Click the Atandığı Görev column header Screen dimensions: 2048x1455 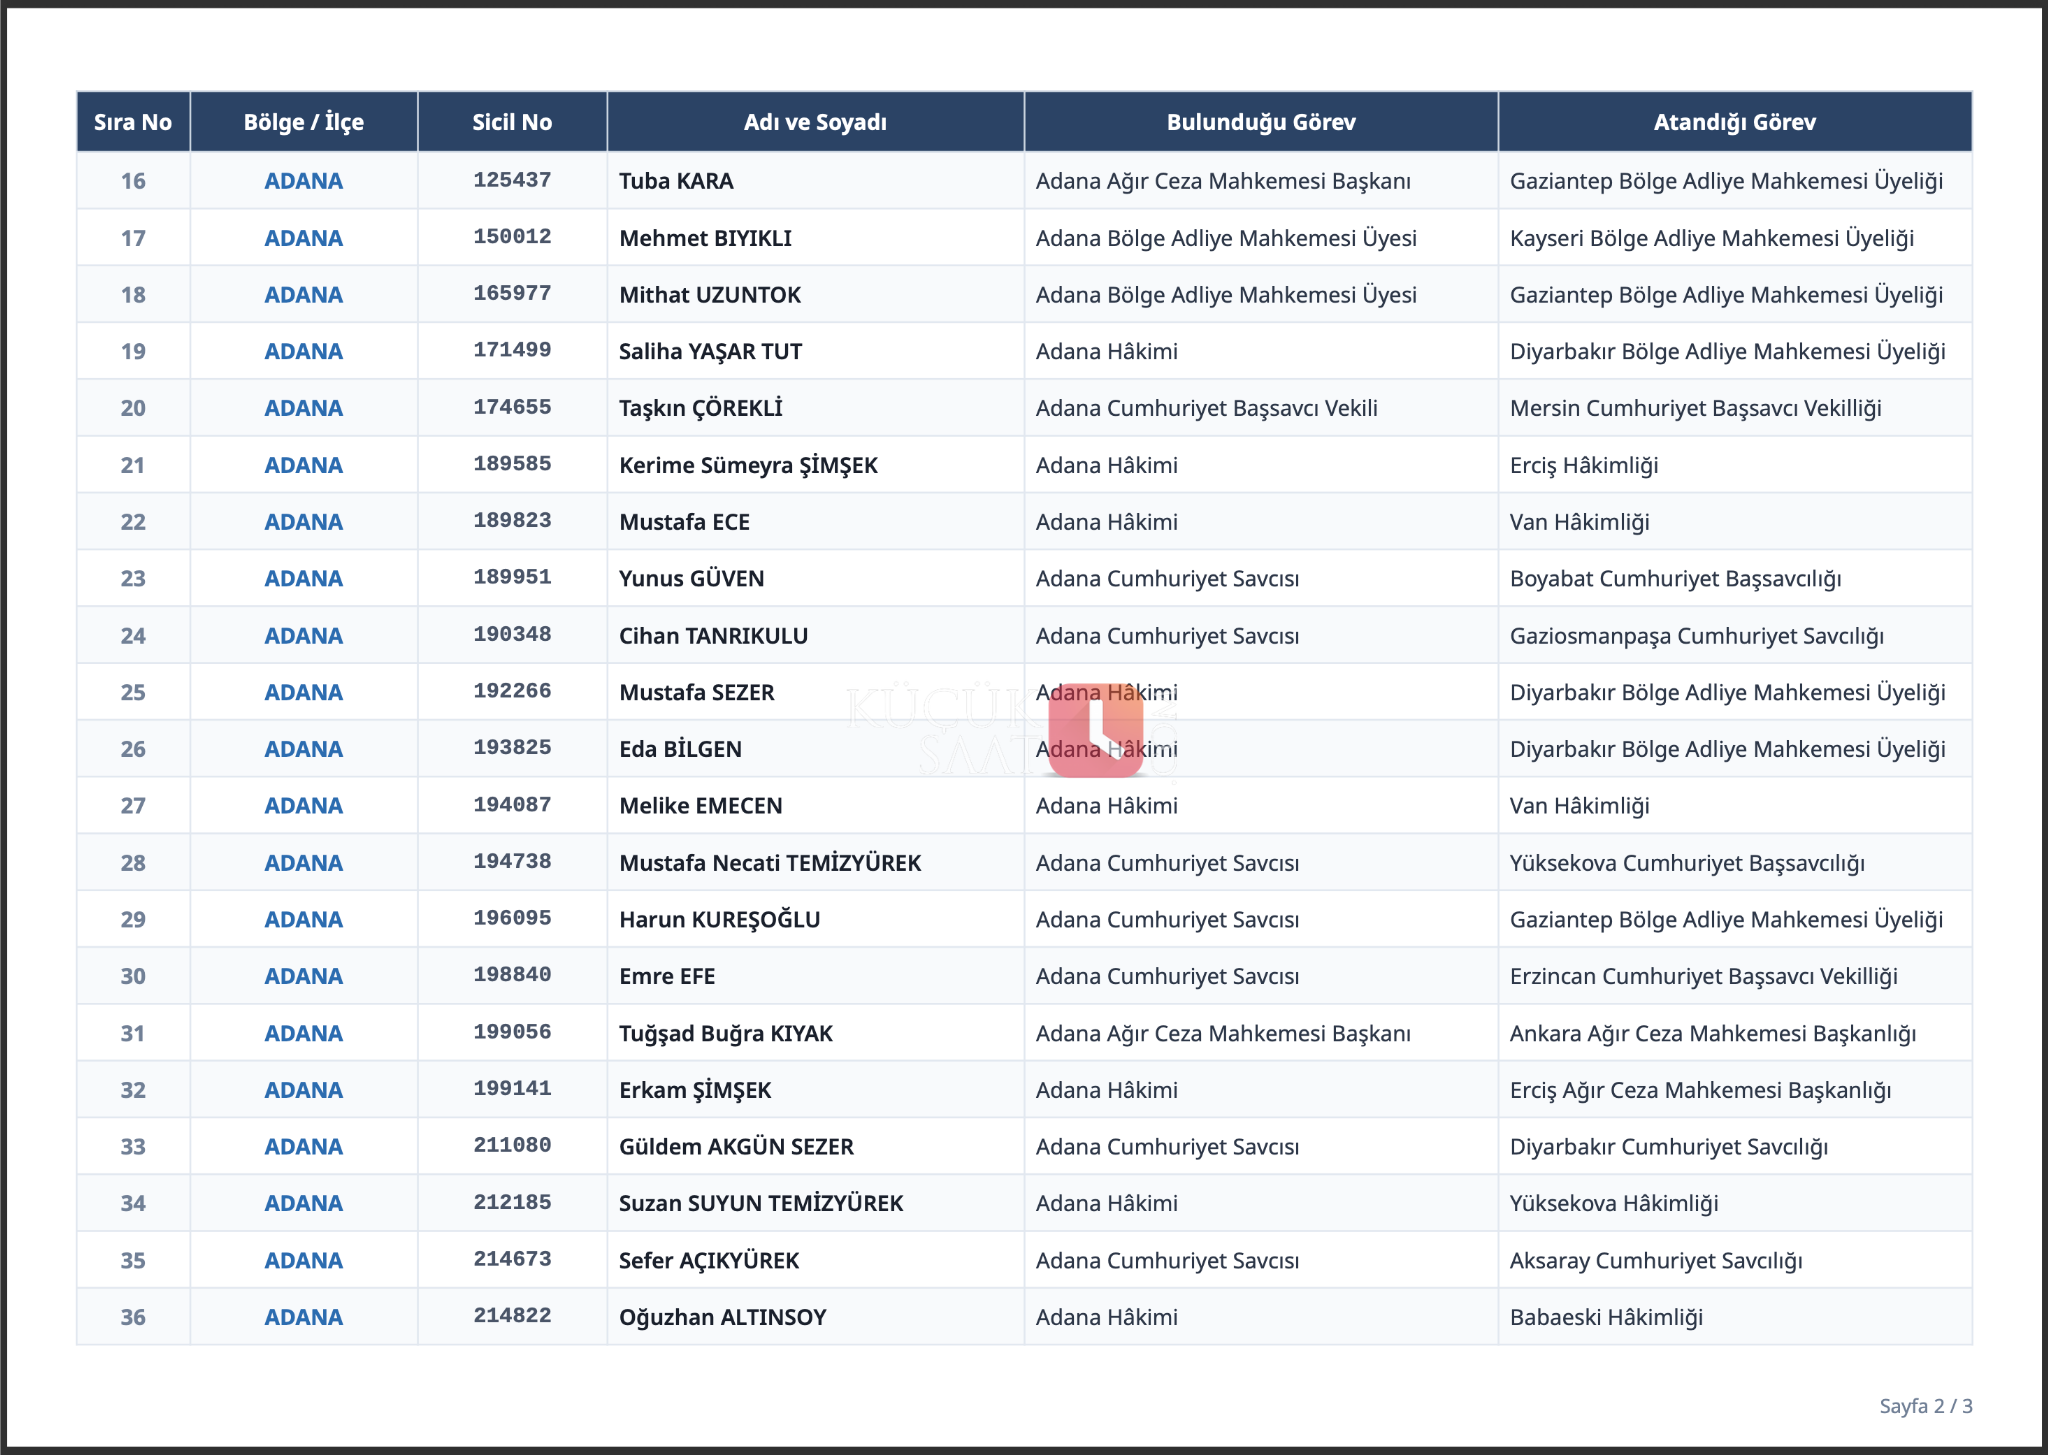[1735, 122]
